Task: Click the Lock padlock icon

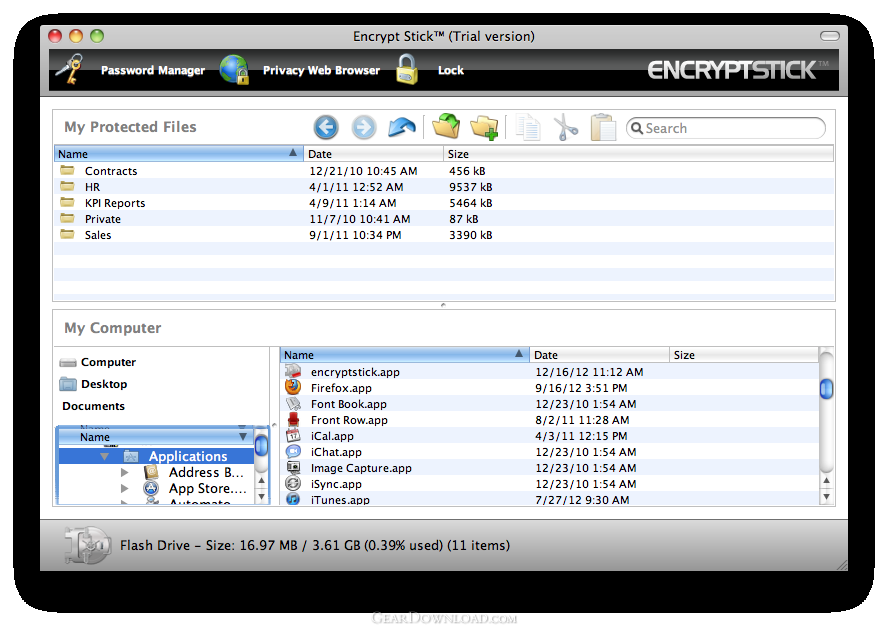Action: click(x=407, y=69)
